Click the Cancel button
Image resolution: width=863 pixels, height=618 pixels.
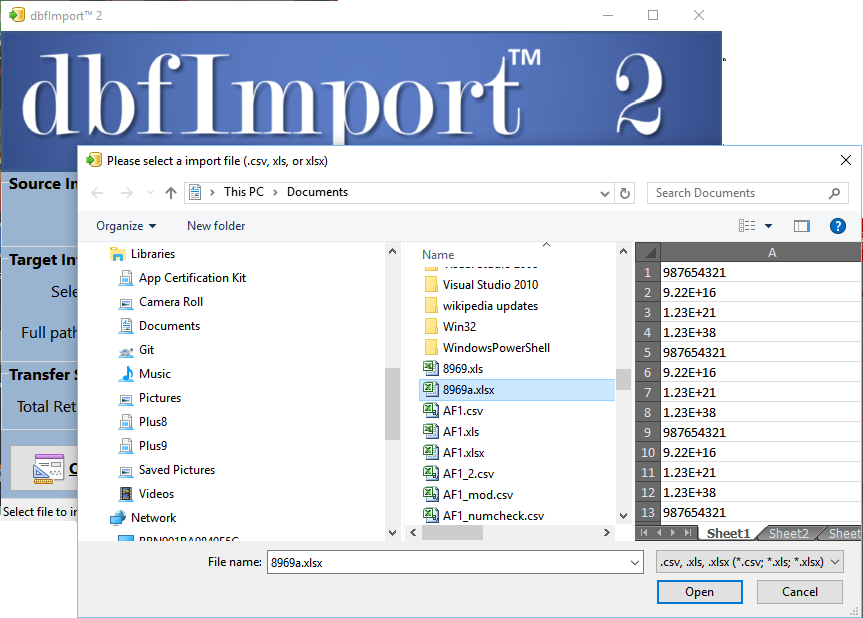(800, 592)
